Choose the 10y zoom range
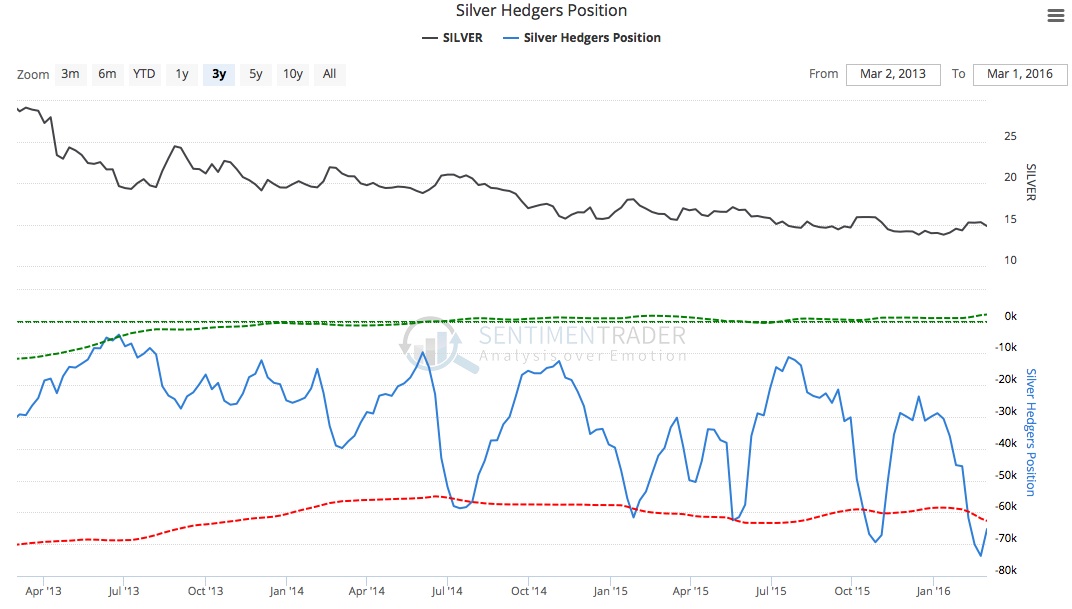Image resolution: width=1072 pixels, height=609 pixels. pyautogui.click(x=293, y=74)
